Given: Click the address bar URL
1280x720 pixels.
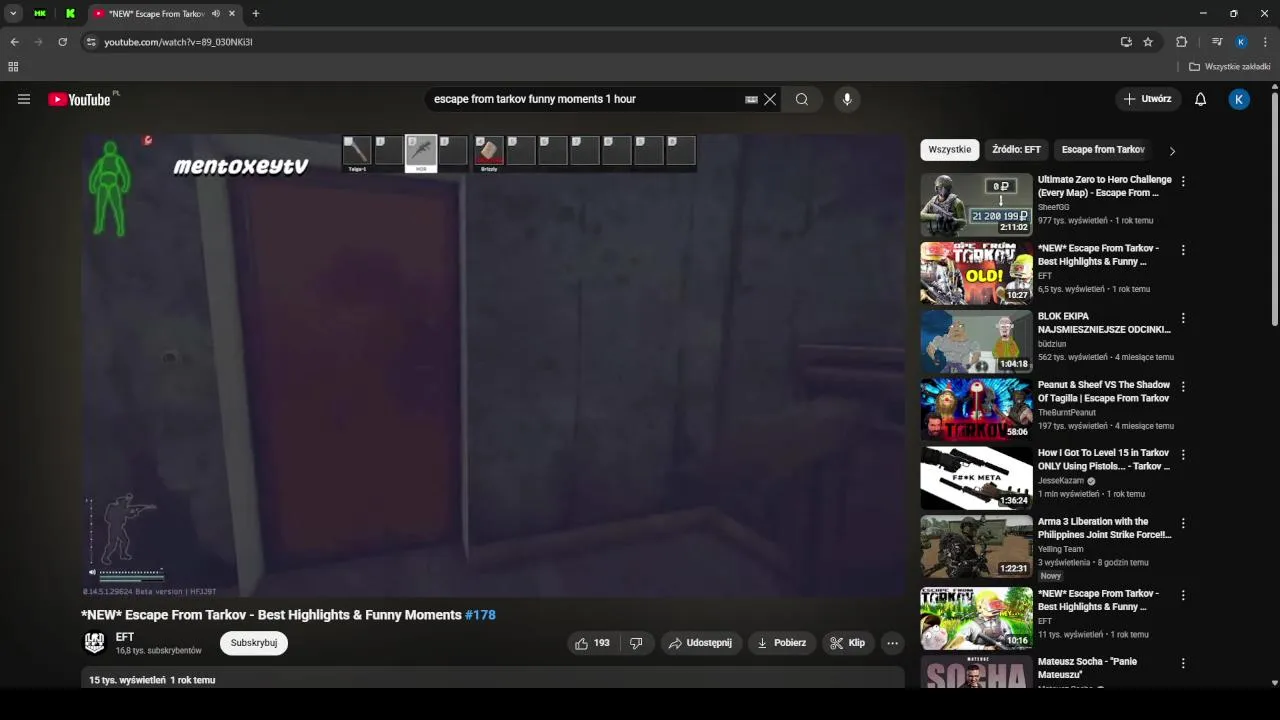Looking at the screenshot, I should 178,42.
